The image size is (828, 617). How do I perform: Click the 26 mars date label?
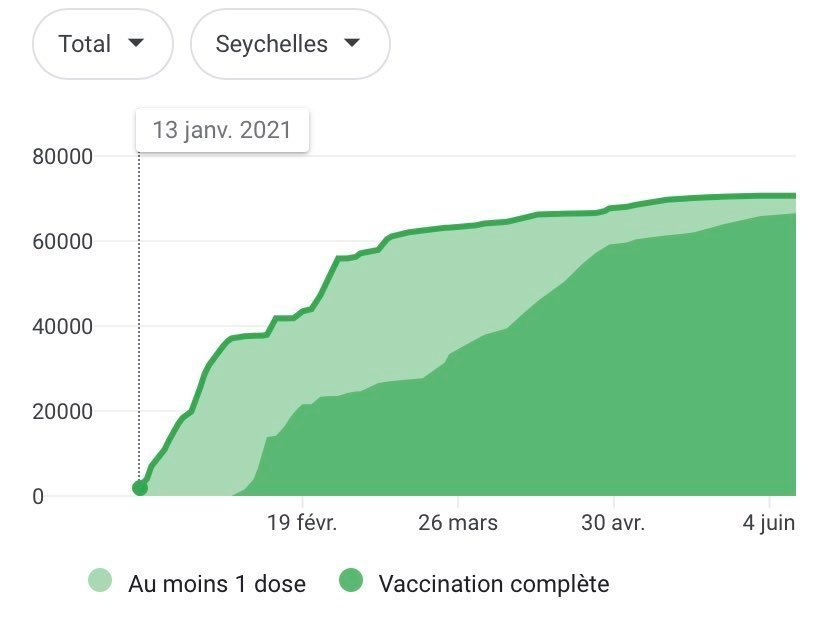[x=457, y=523]
